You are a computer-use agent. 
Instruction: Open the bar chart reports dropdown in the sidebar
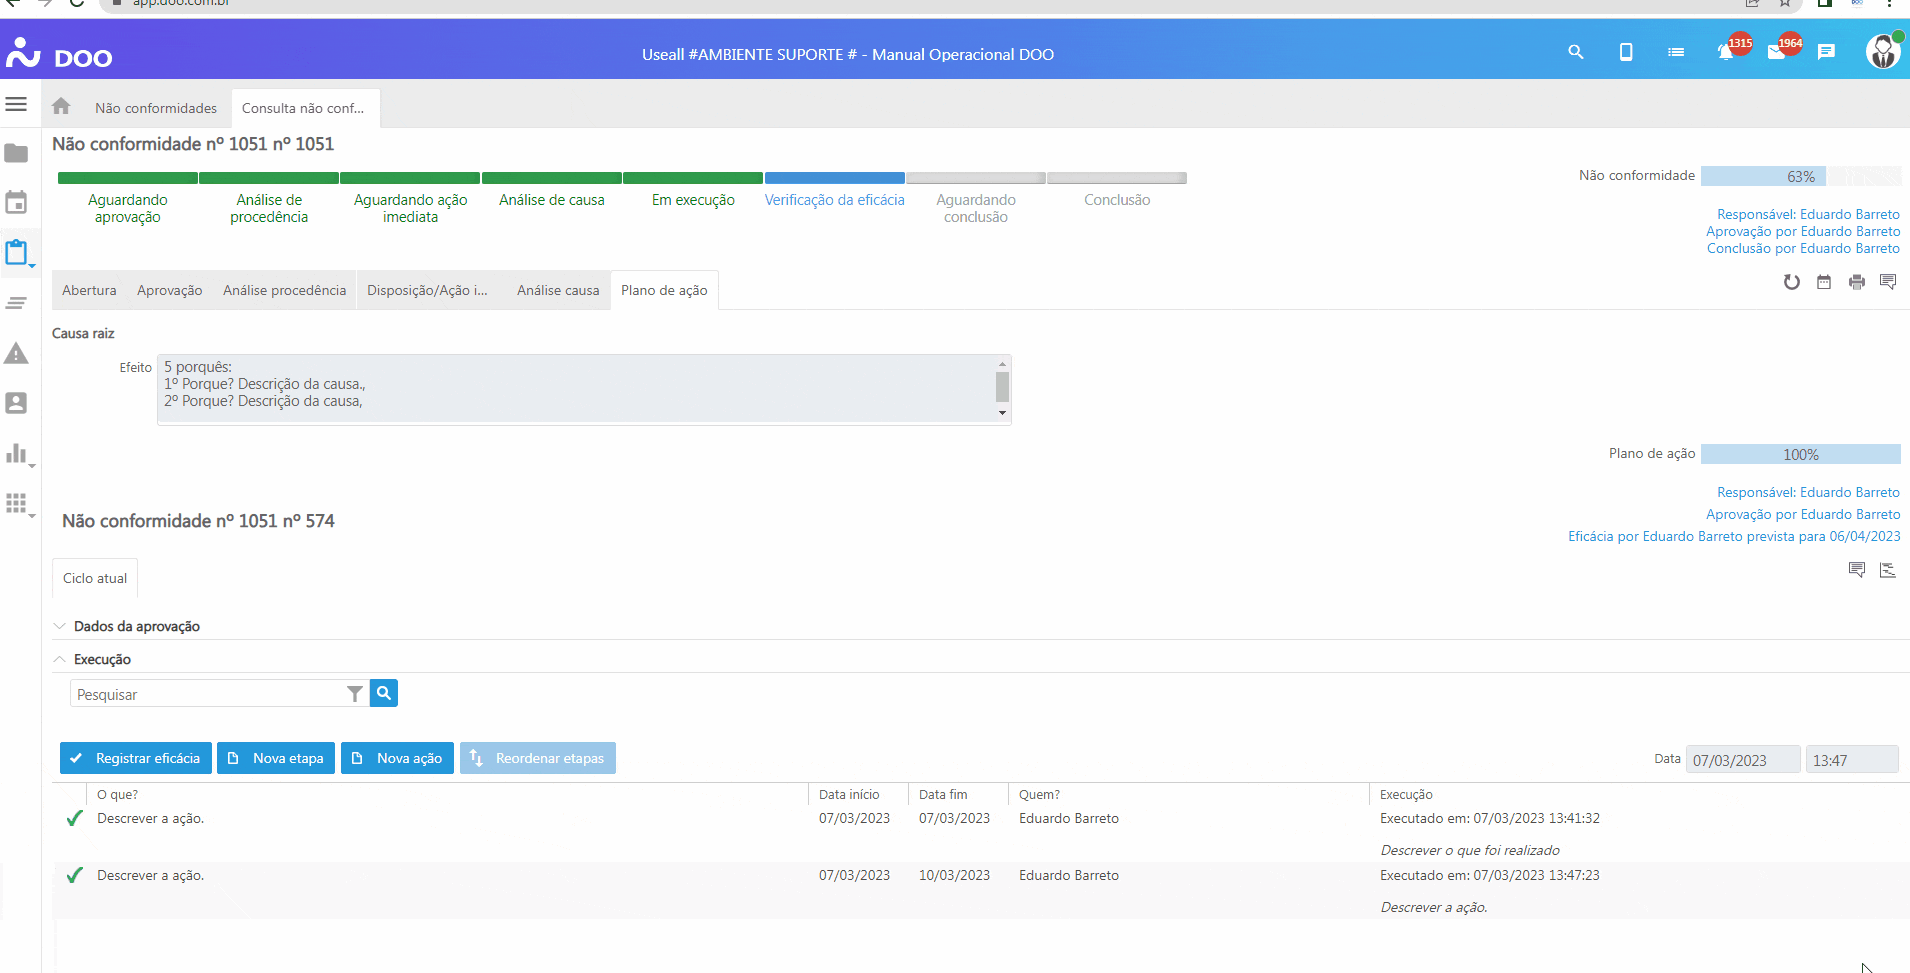18,454
